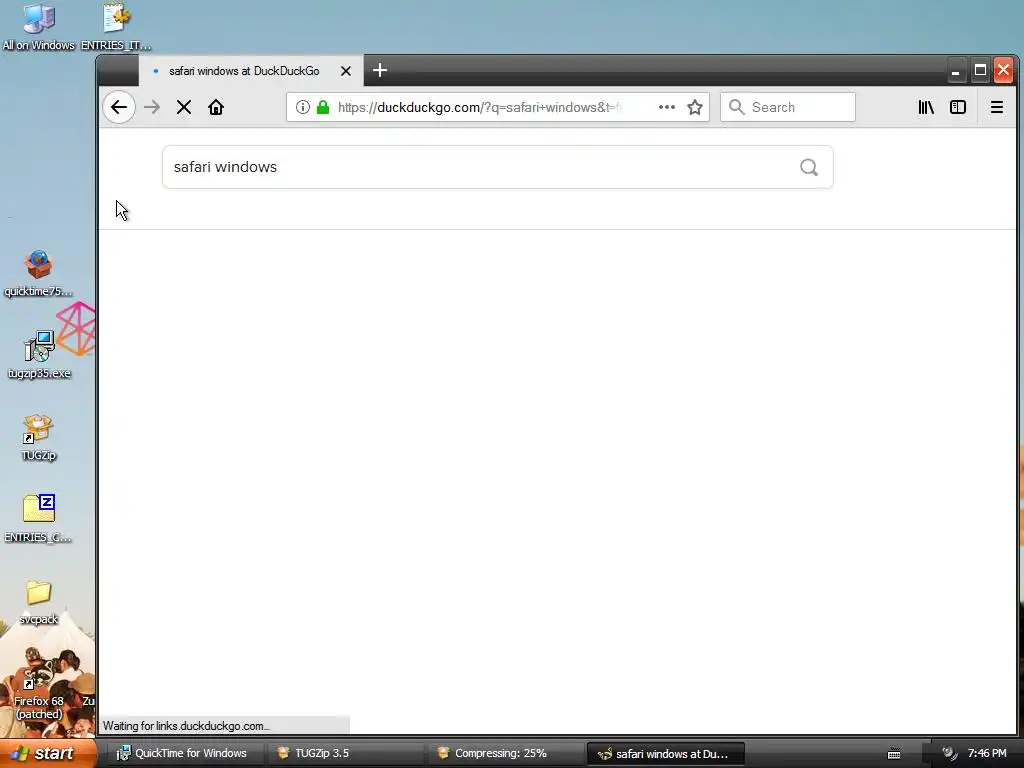Toggle the Firefox sidebar view
Screen dimensions: 1024x768
pos(957,107)
